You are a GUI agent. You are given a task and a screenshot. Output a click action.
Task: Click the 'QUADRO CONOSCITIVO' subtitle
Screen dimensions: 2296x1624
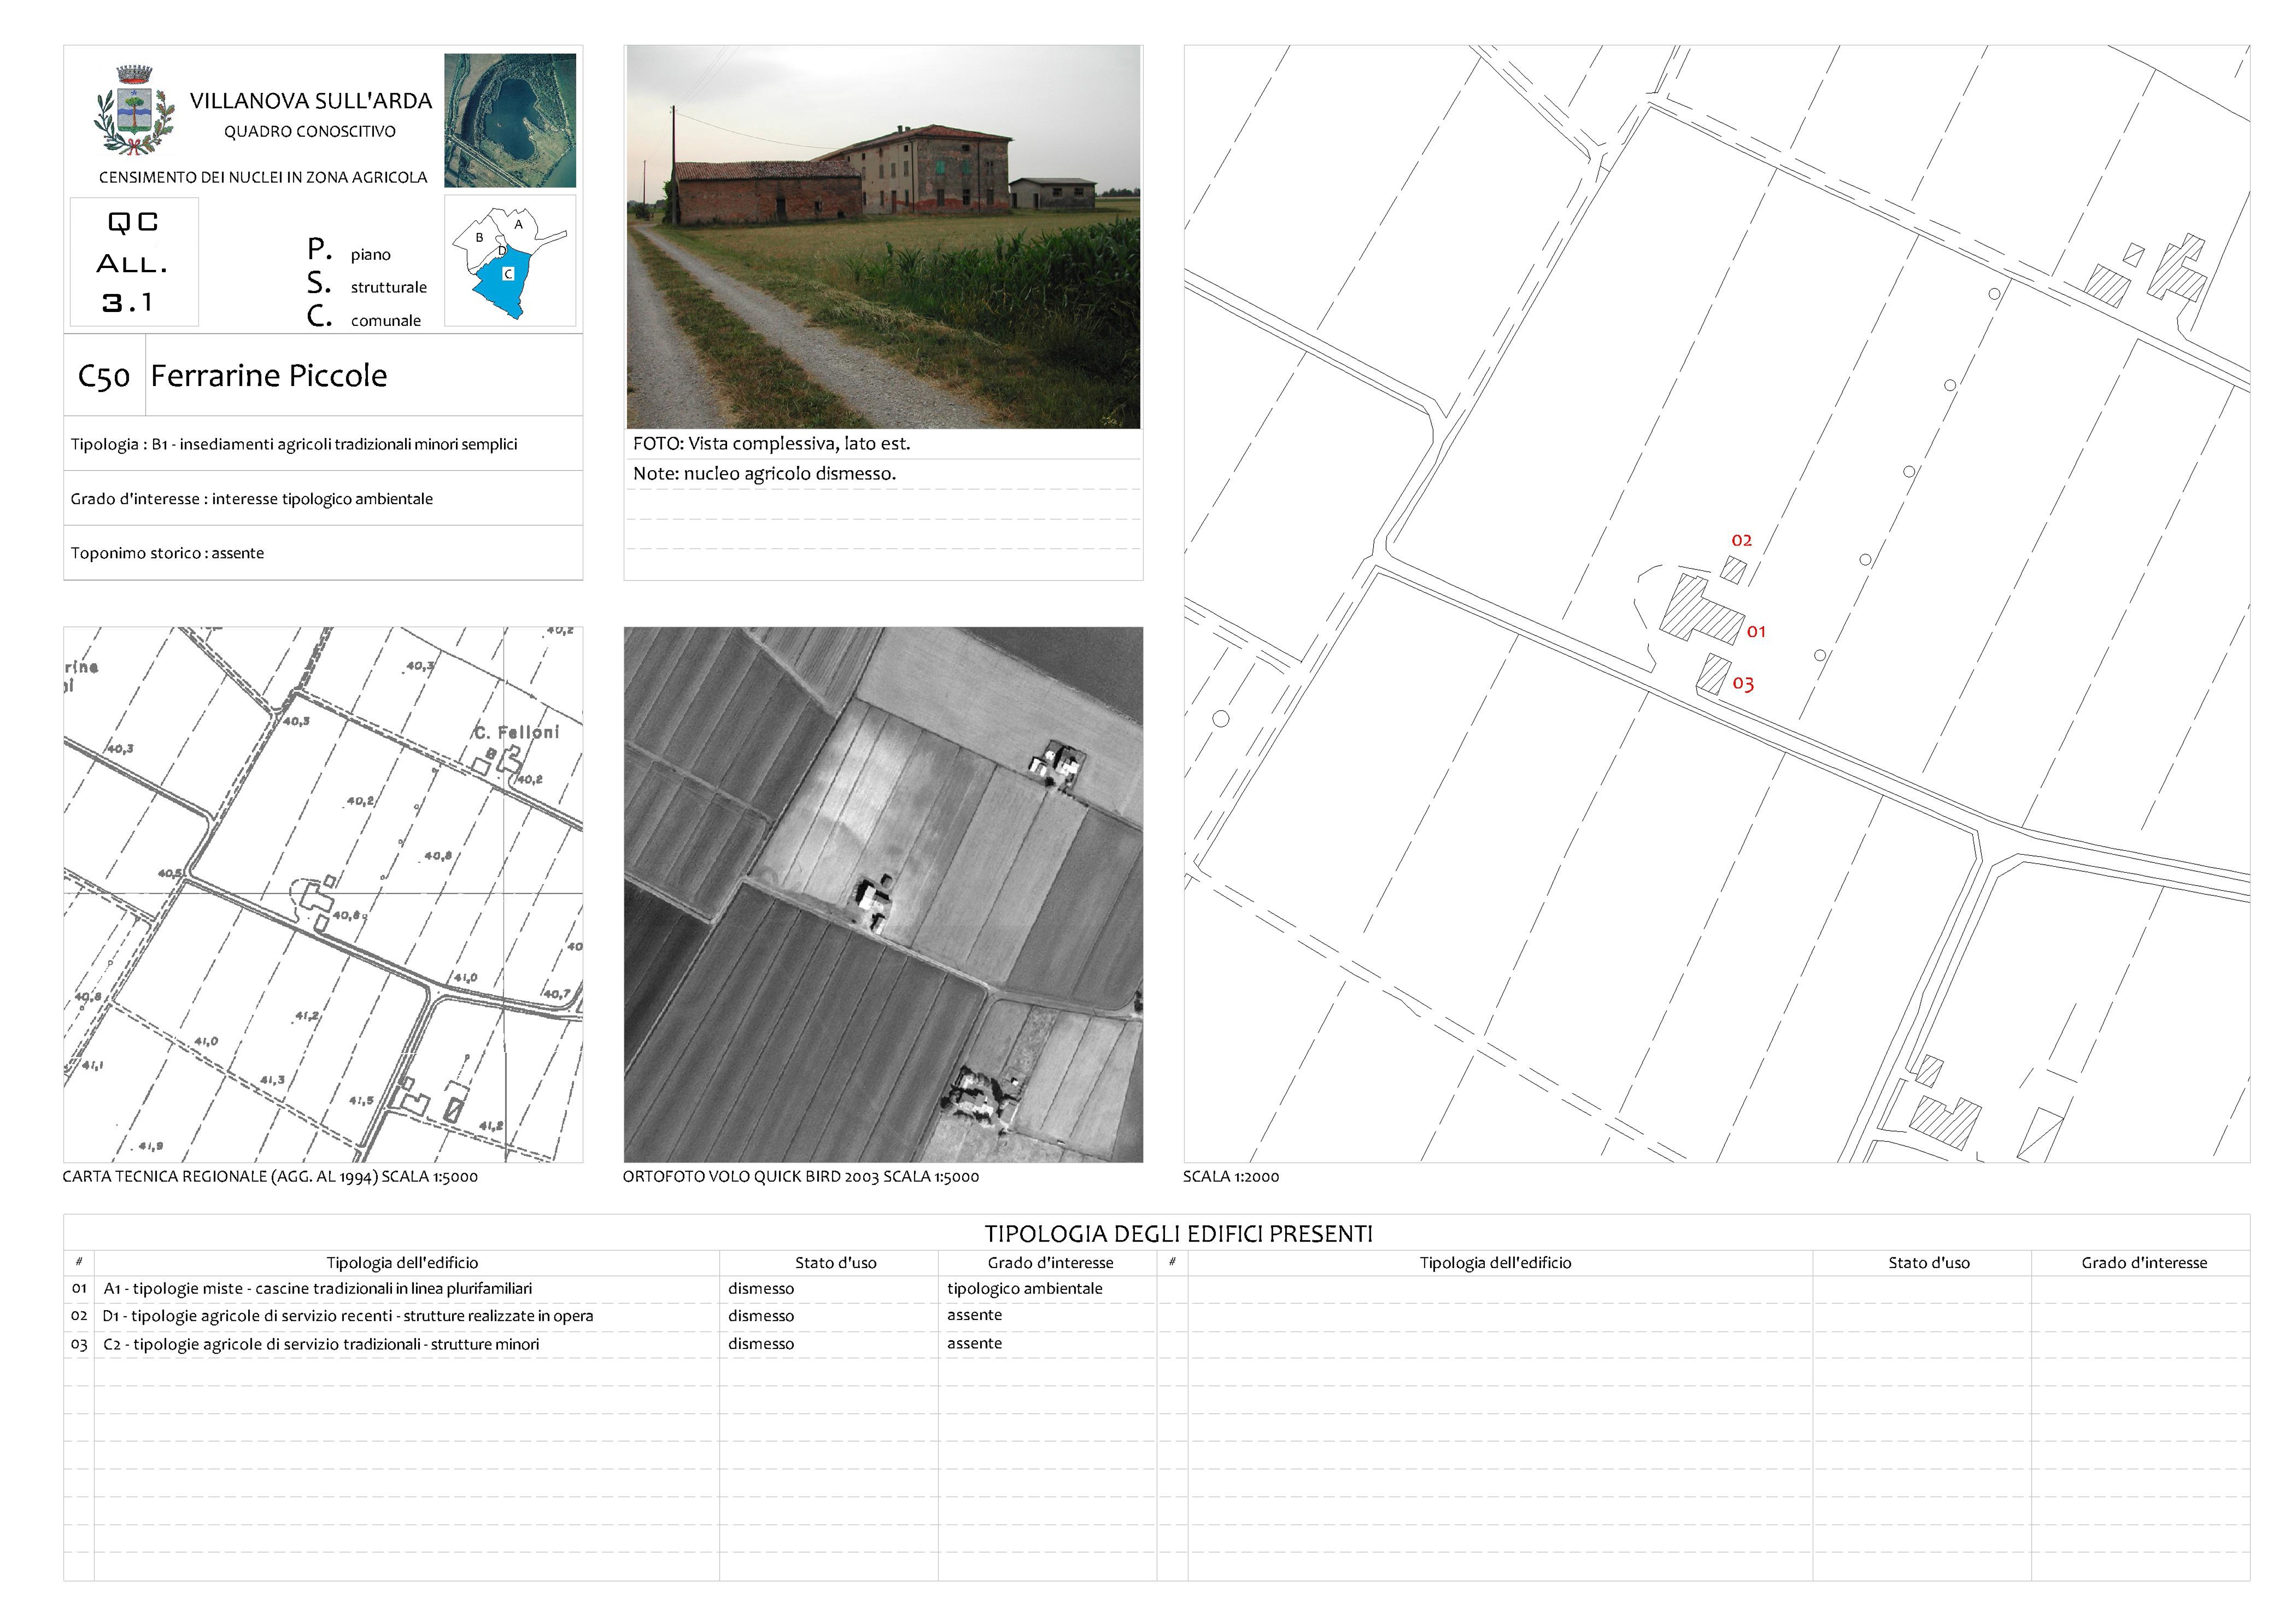click(310, 132)
